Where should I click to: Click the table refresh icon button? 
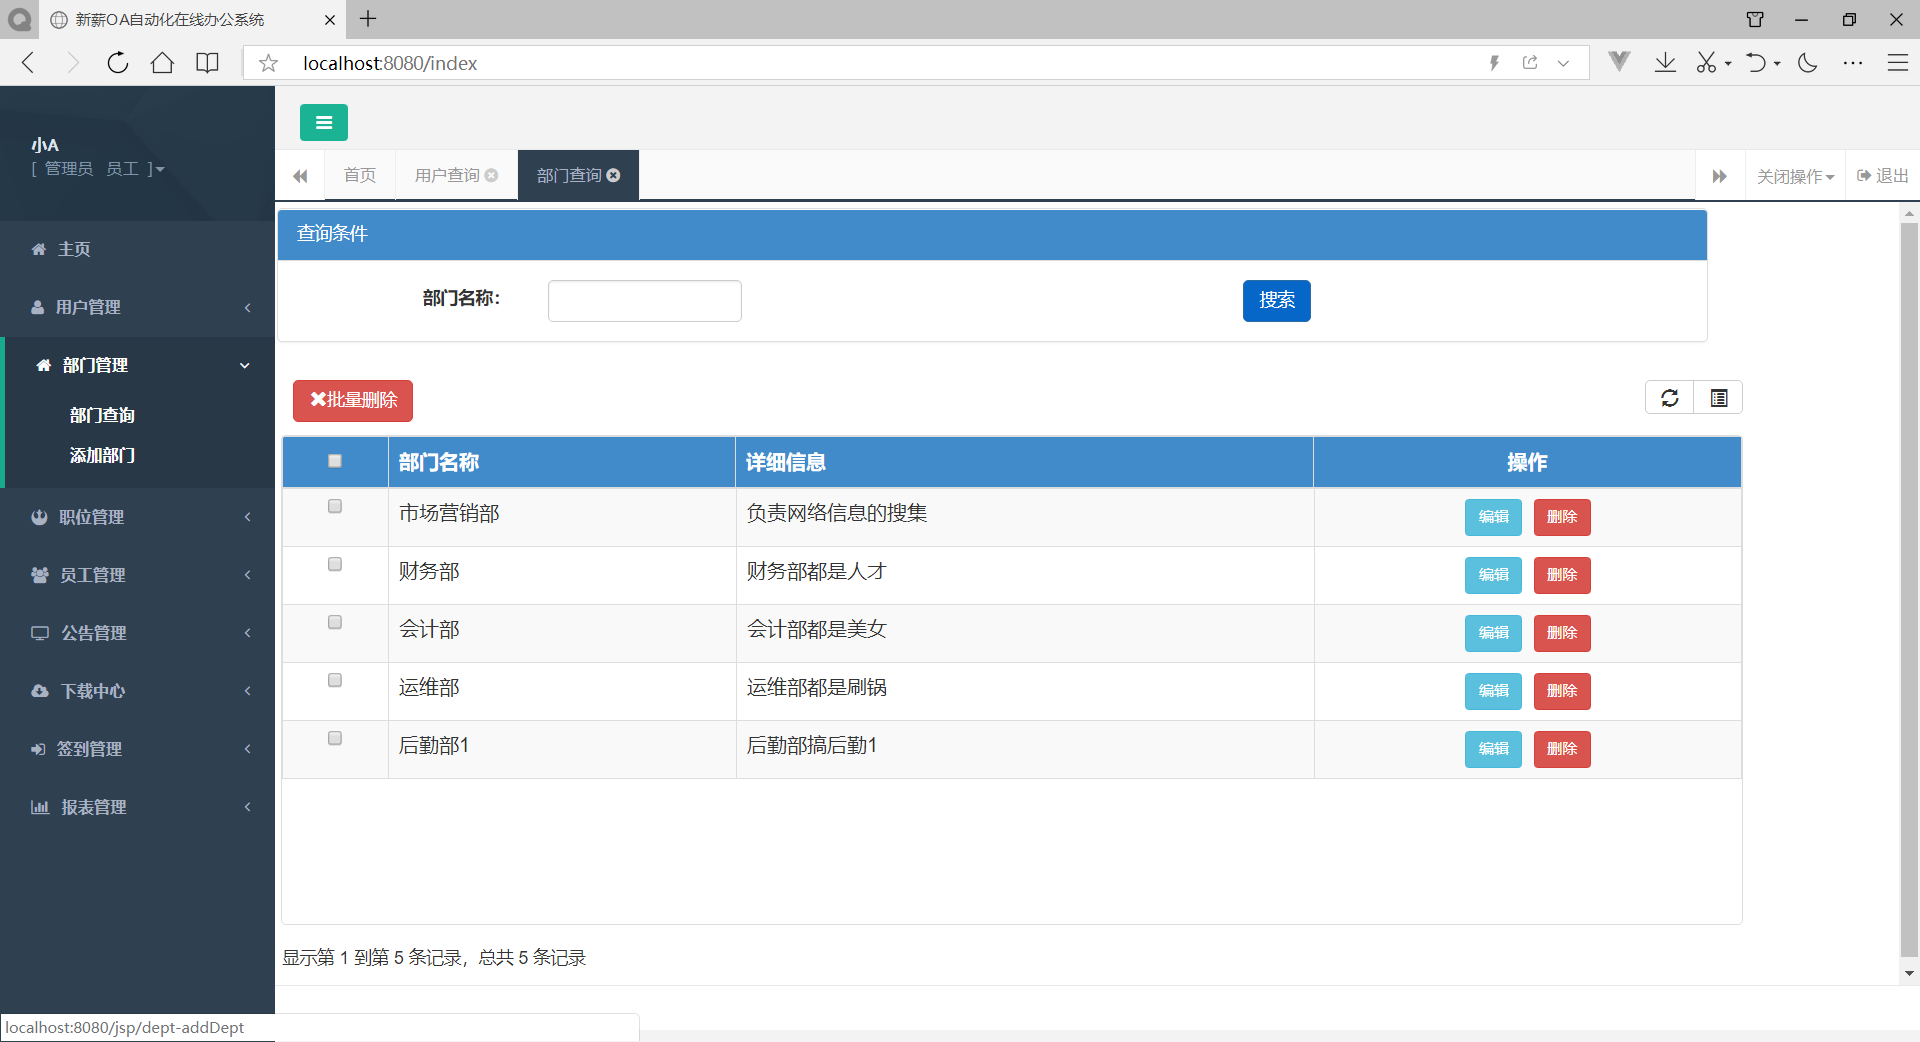point(1670,398)
